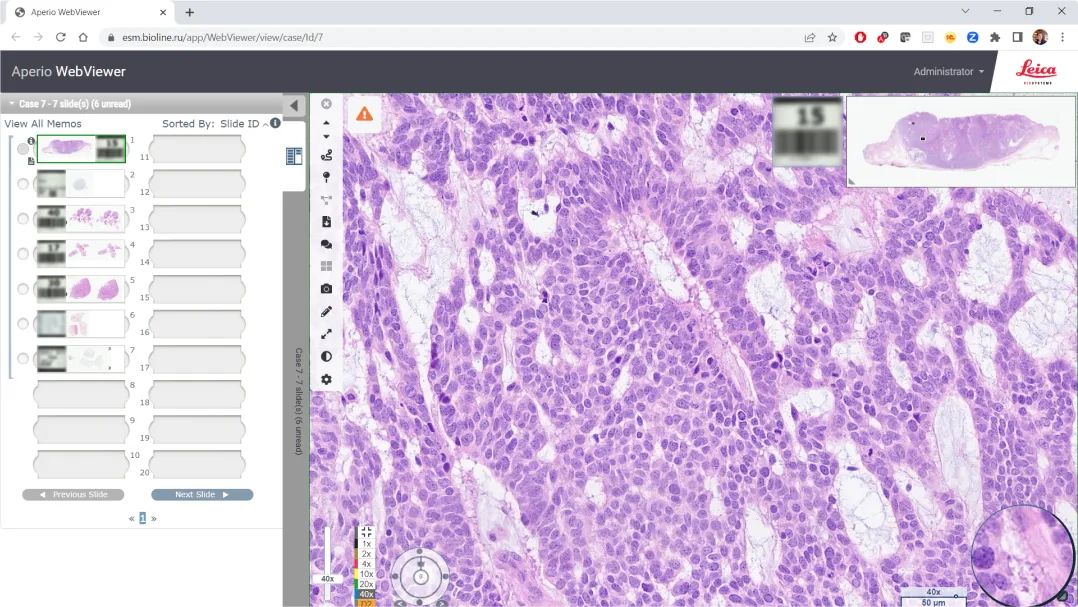
Task: Select radio button for slide 5
Action: 23,289
